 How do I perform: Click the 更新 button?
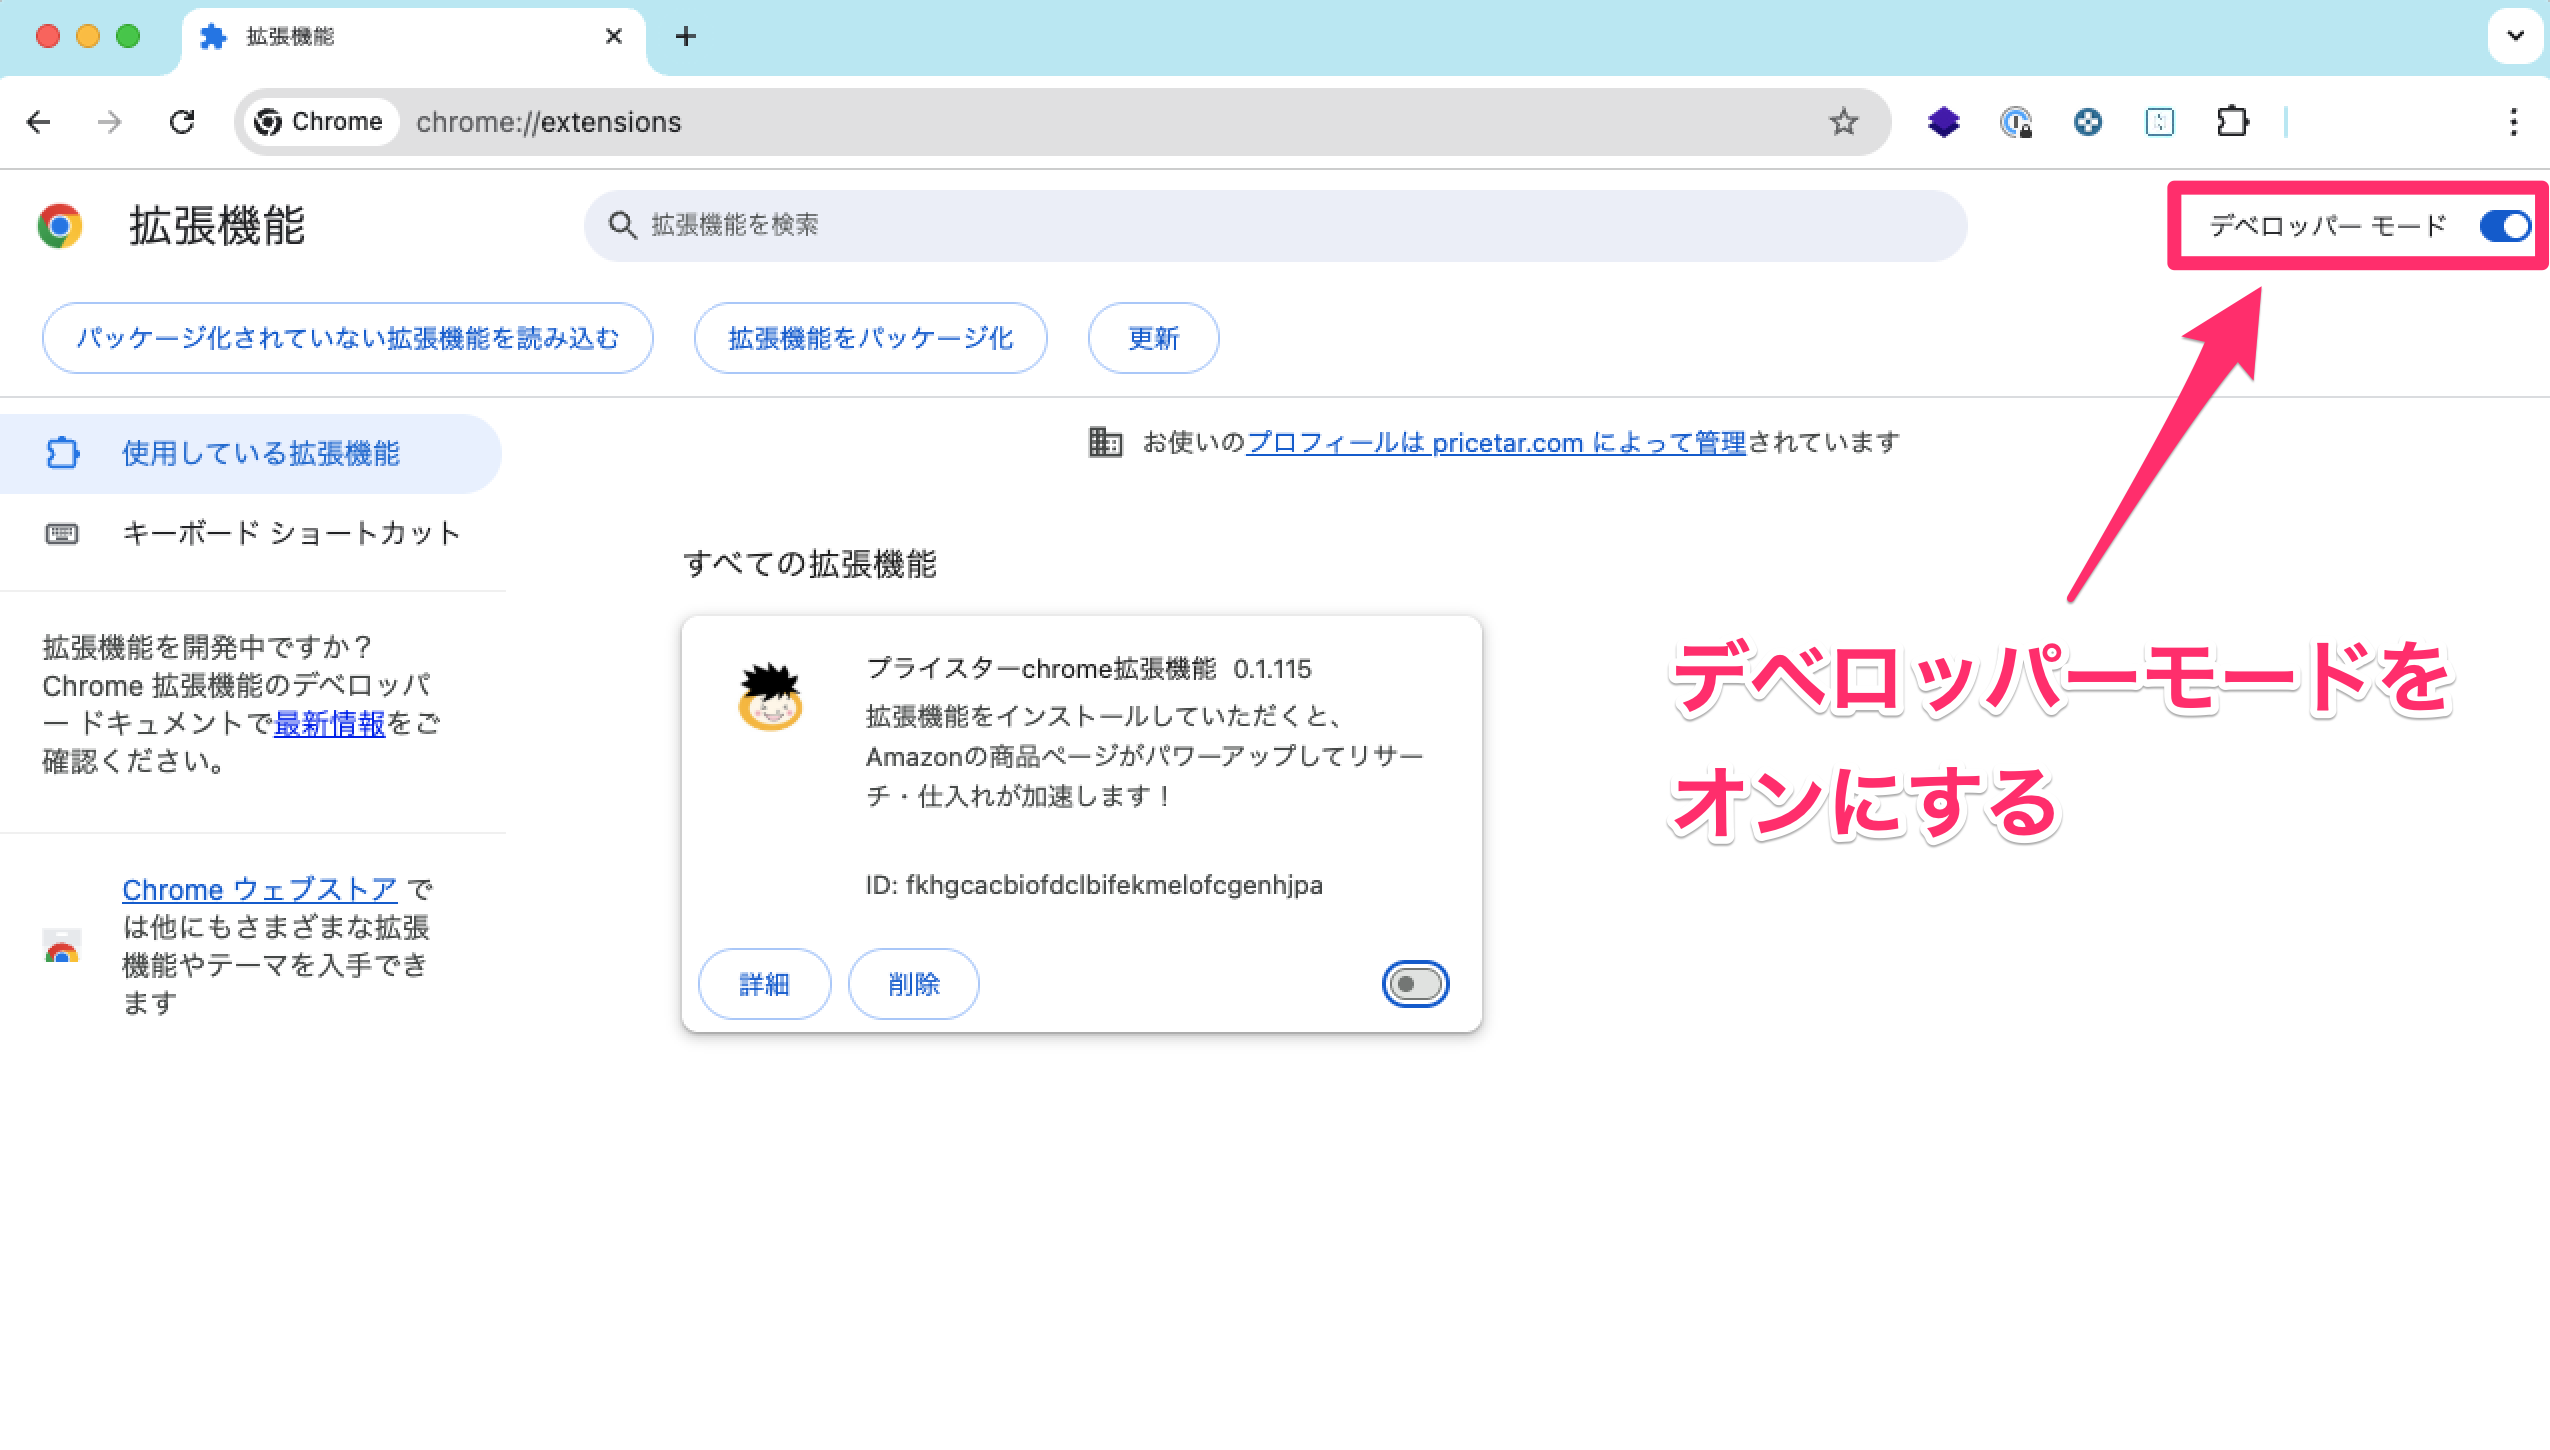(x=1153, y=338)
